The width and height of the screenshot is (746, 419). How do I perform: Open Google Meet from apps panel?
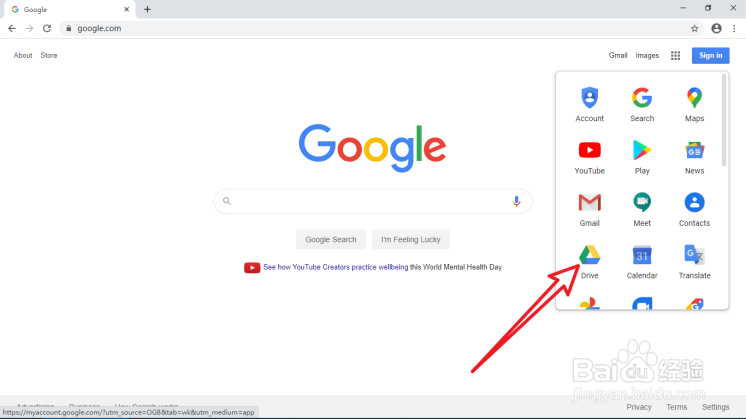[x=642, y=210]
